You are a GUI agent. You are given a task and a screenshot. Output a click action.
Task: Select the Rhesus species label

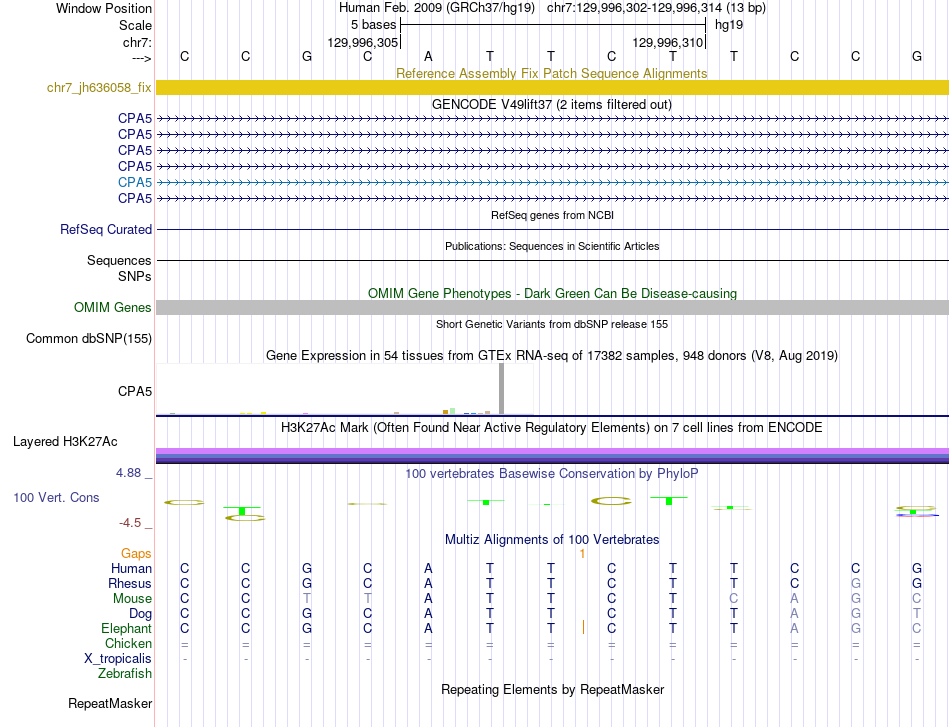(130, 583)
